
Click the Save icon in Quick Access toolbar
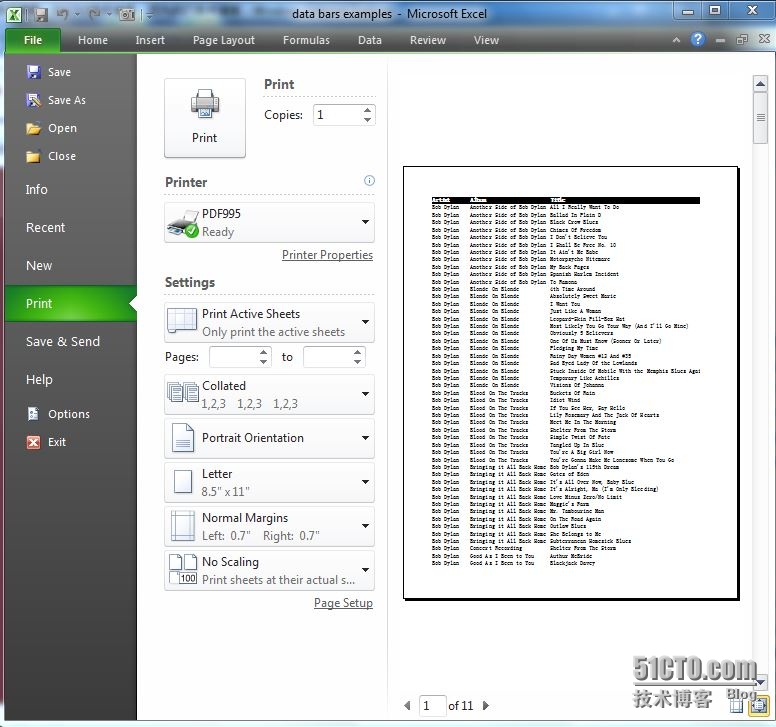pyautogui.click(x=41, y=14)
